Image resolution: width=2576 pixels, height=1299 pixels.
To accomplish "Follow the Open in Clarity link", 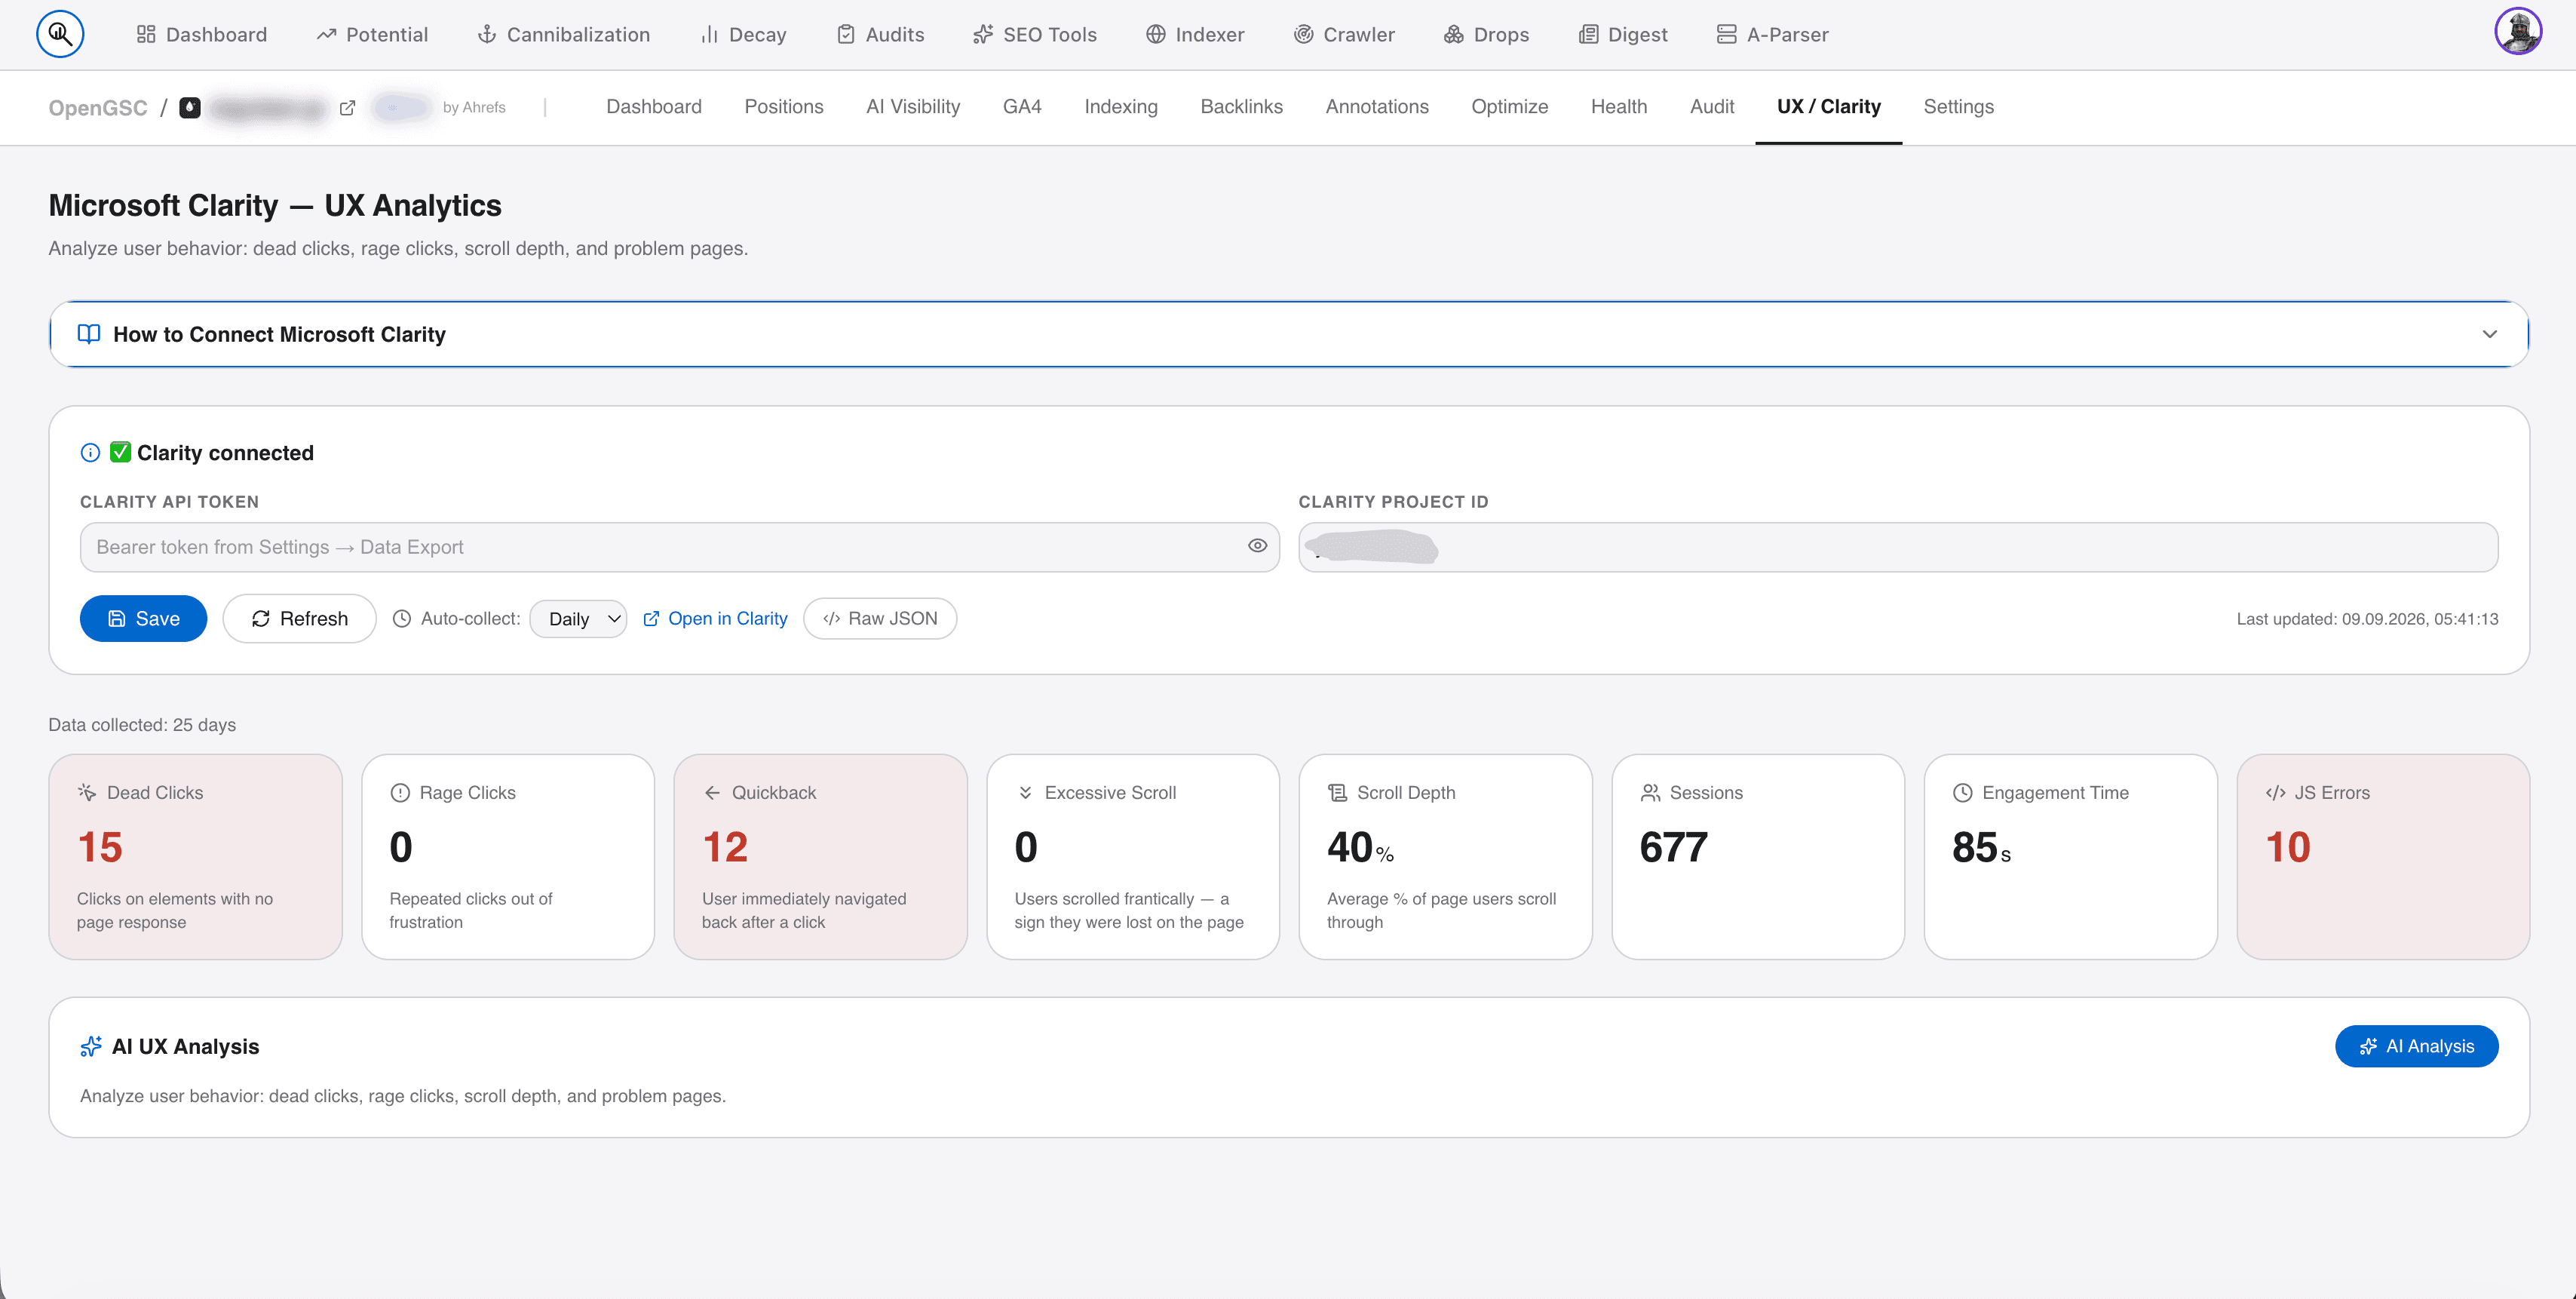I will click(x=715, y=619).
